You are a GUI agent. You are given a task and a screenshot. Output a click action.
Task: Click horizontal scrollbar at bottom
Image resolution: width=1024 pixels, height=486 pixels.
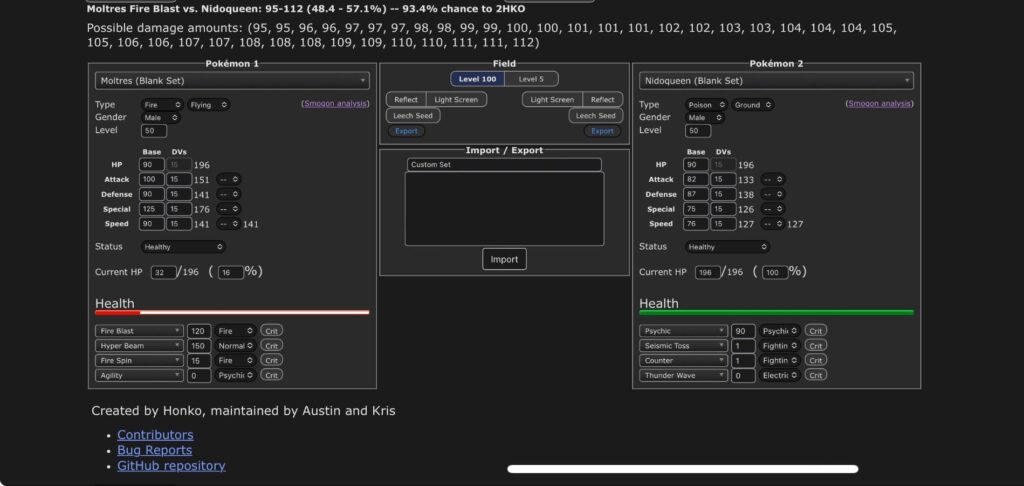682,469
